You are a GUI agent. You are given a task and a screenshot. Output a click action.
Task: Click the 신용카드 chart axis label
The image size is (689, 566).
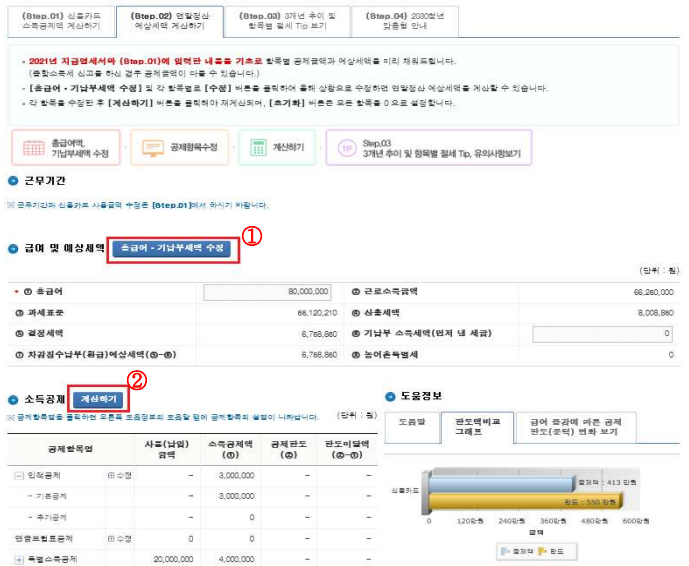click(405, 490)
